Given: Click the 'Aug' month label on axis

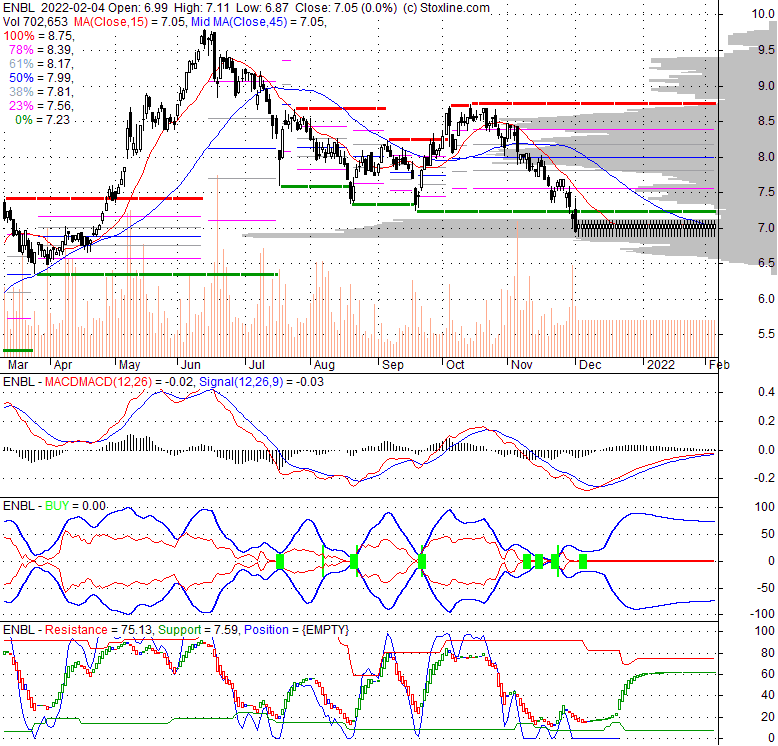Looking at the screenshot, I should 324,365.
